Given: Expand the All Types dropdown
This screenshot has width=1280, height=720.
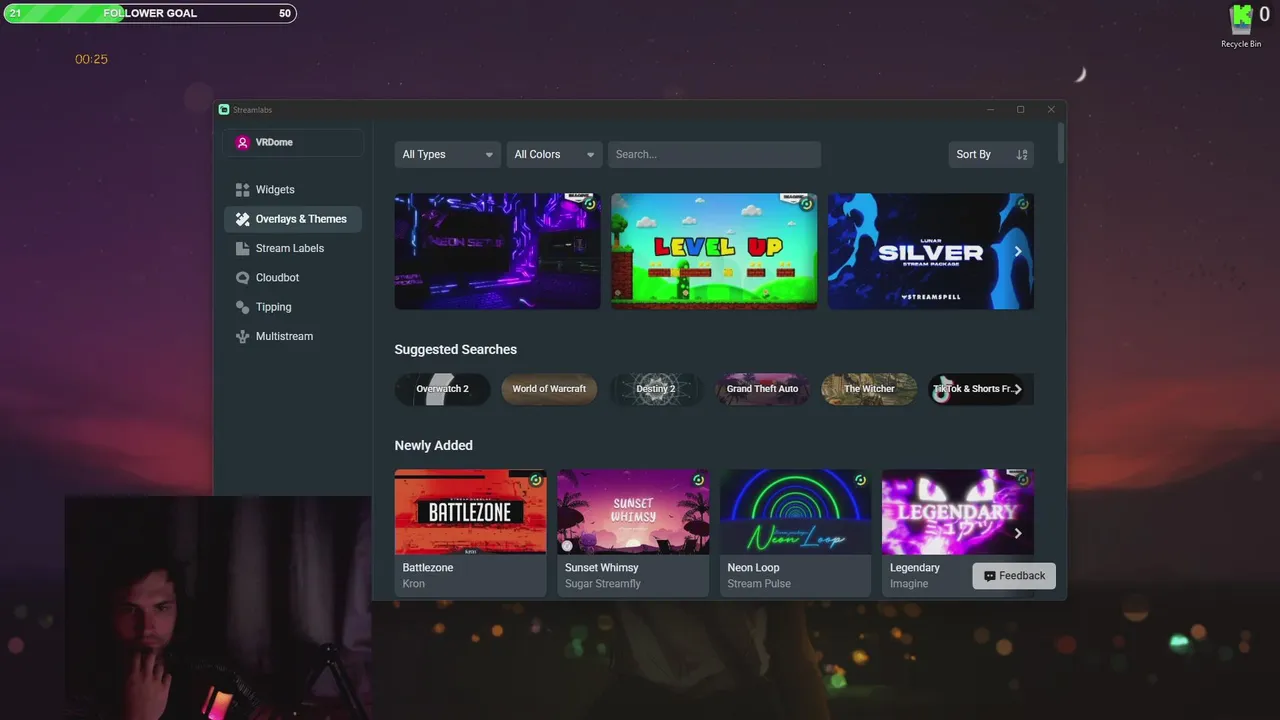Looking at the screenshot, I should tap(447, 154).
